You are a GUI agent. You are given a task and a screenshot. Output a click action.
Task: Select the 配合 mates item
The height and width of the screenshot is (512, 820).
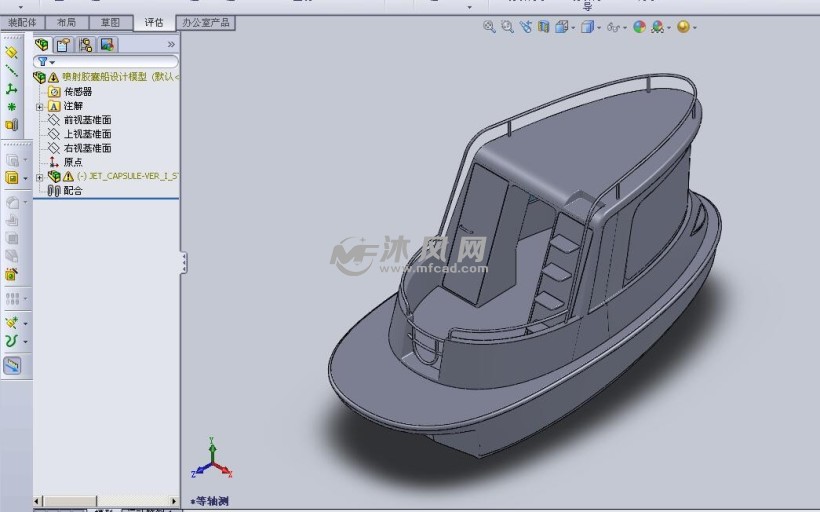click(x=73, y=190)
